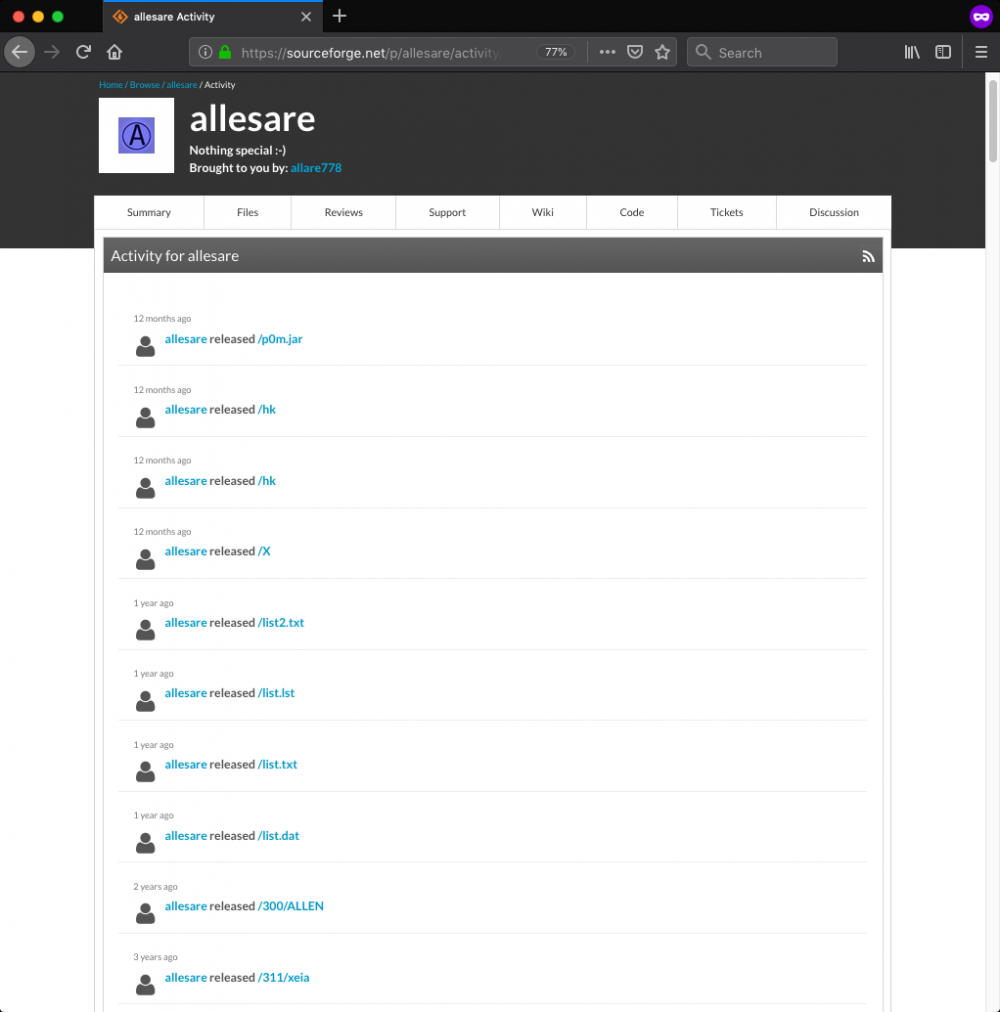
Task: Open the /list2.txt file link
Action: pos(281,623)
